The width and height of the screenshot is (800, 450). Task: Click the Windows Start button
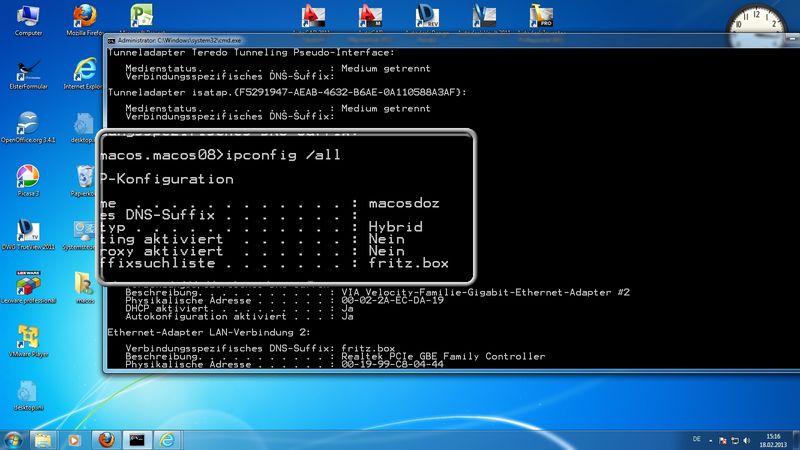14,439
